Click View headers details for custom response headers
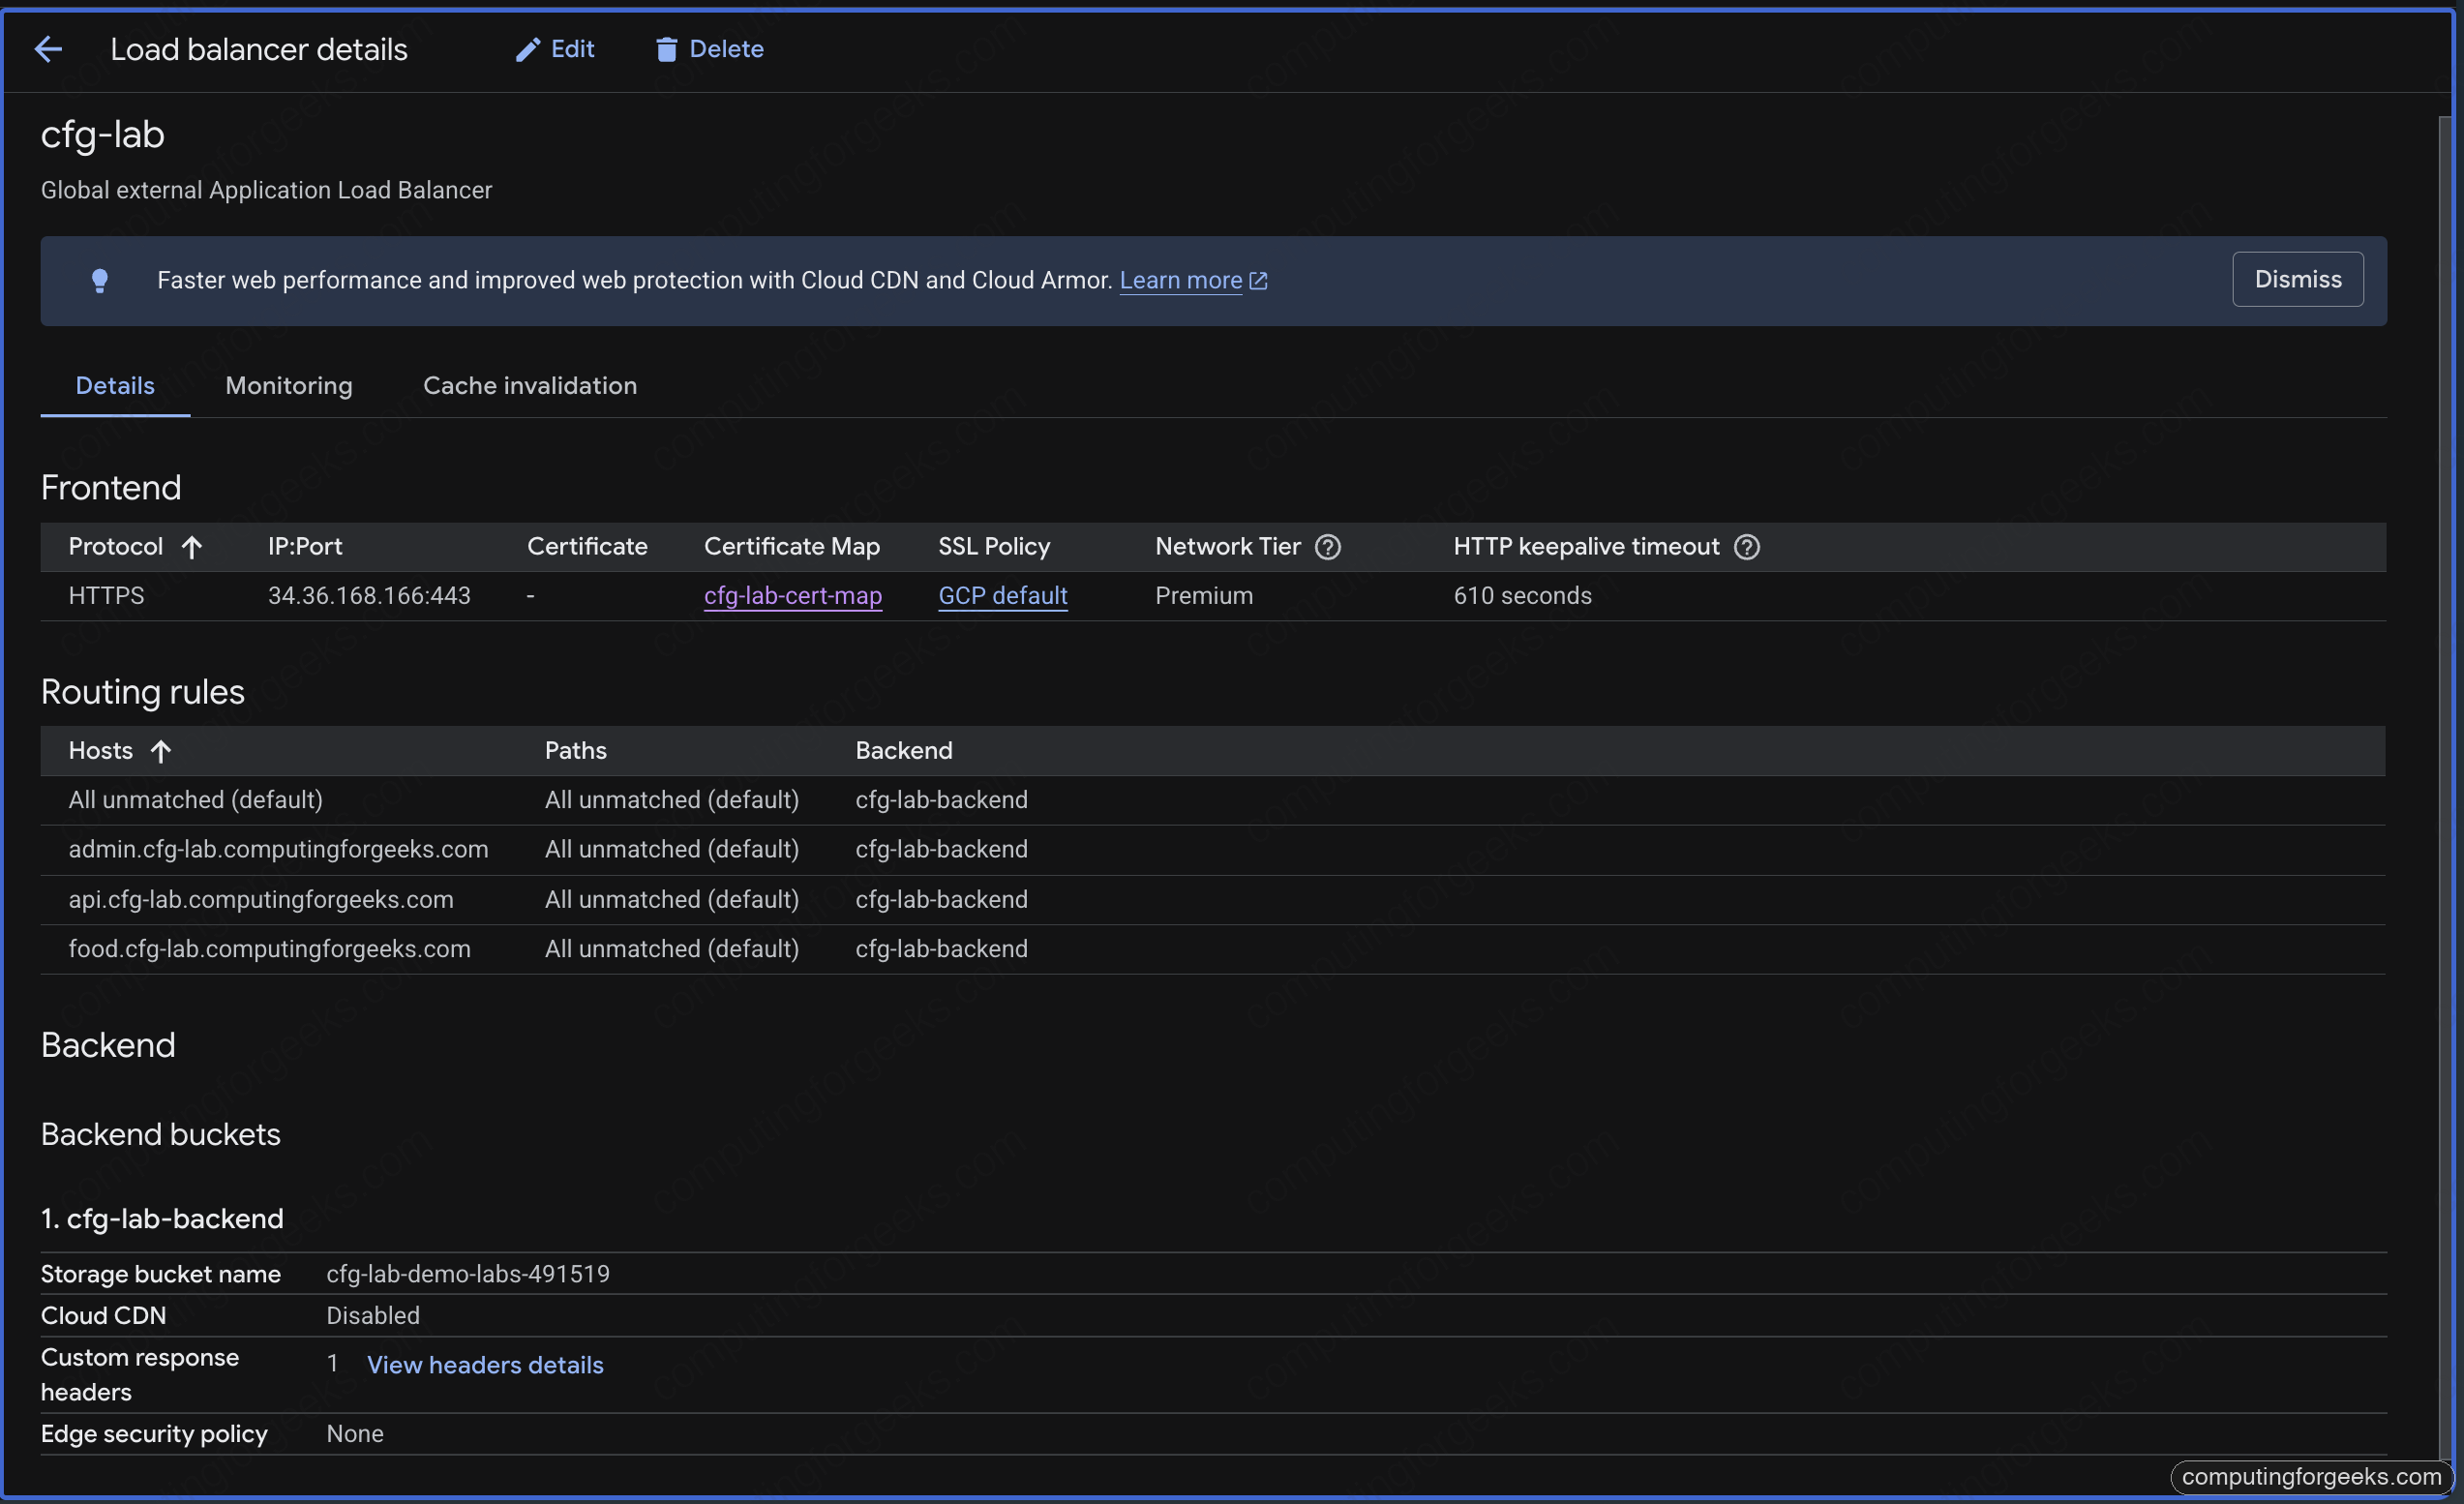This screenshot has height=1504, width=2464. (x=485, y=1364)
